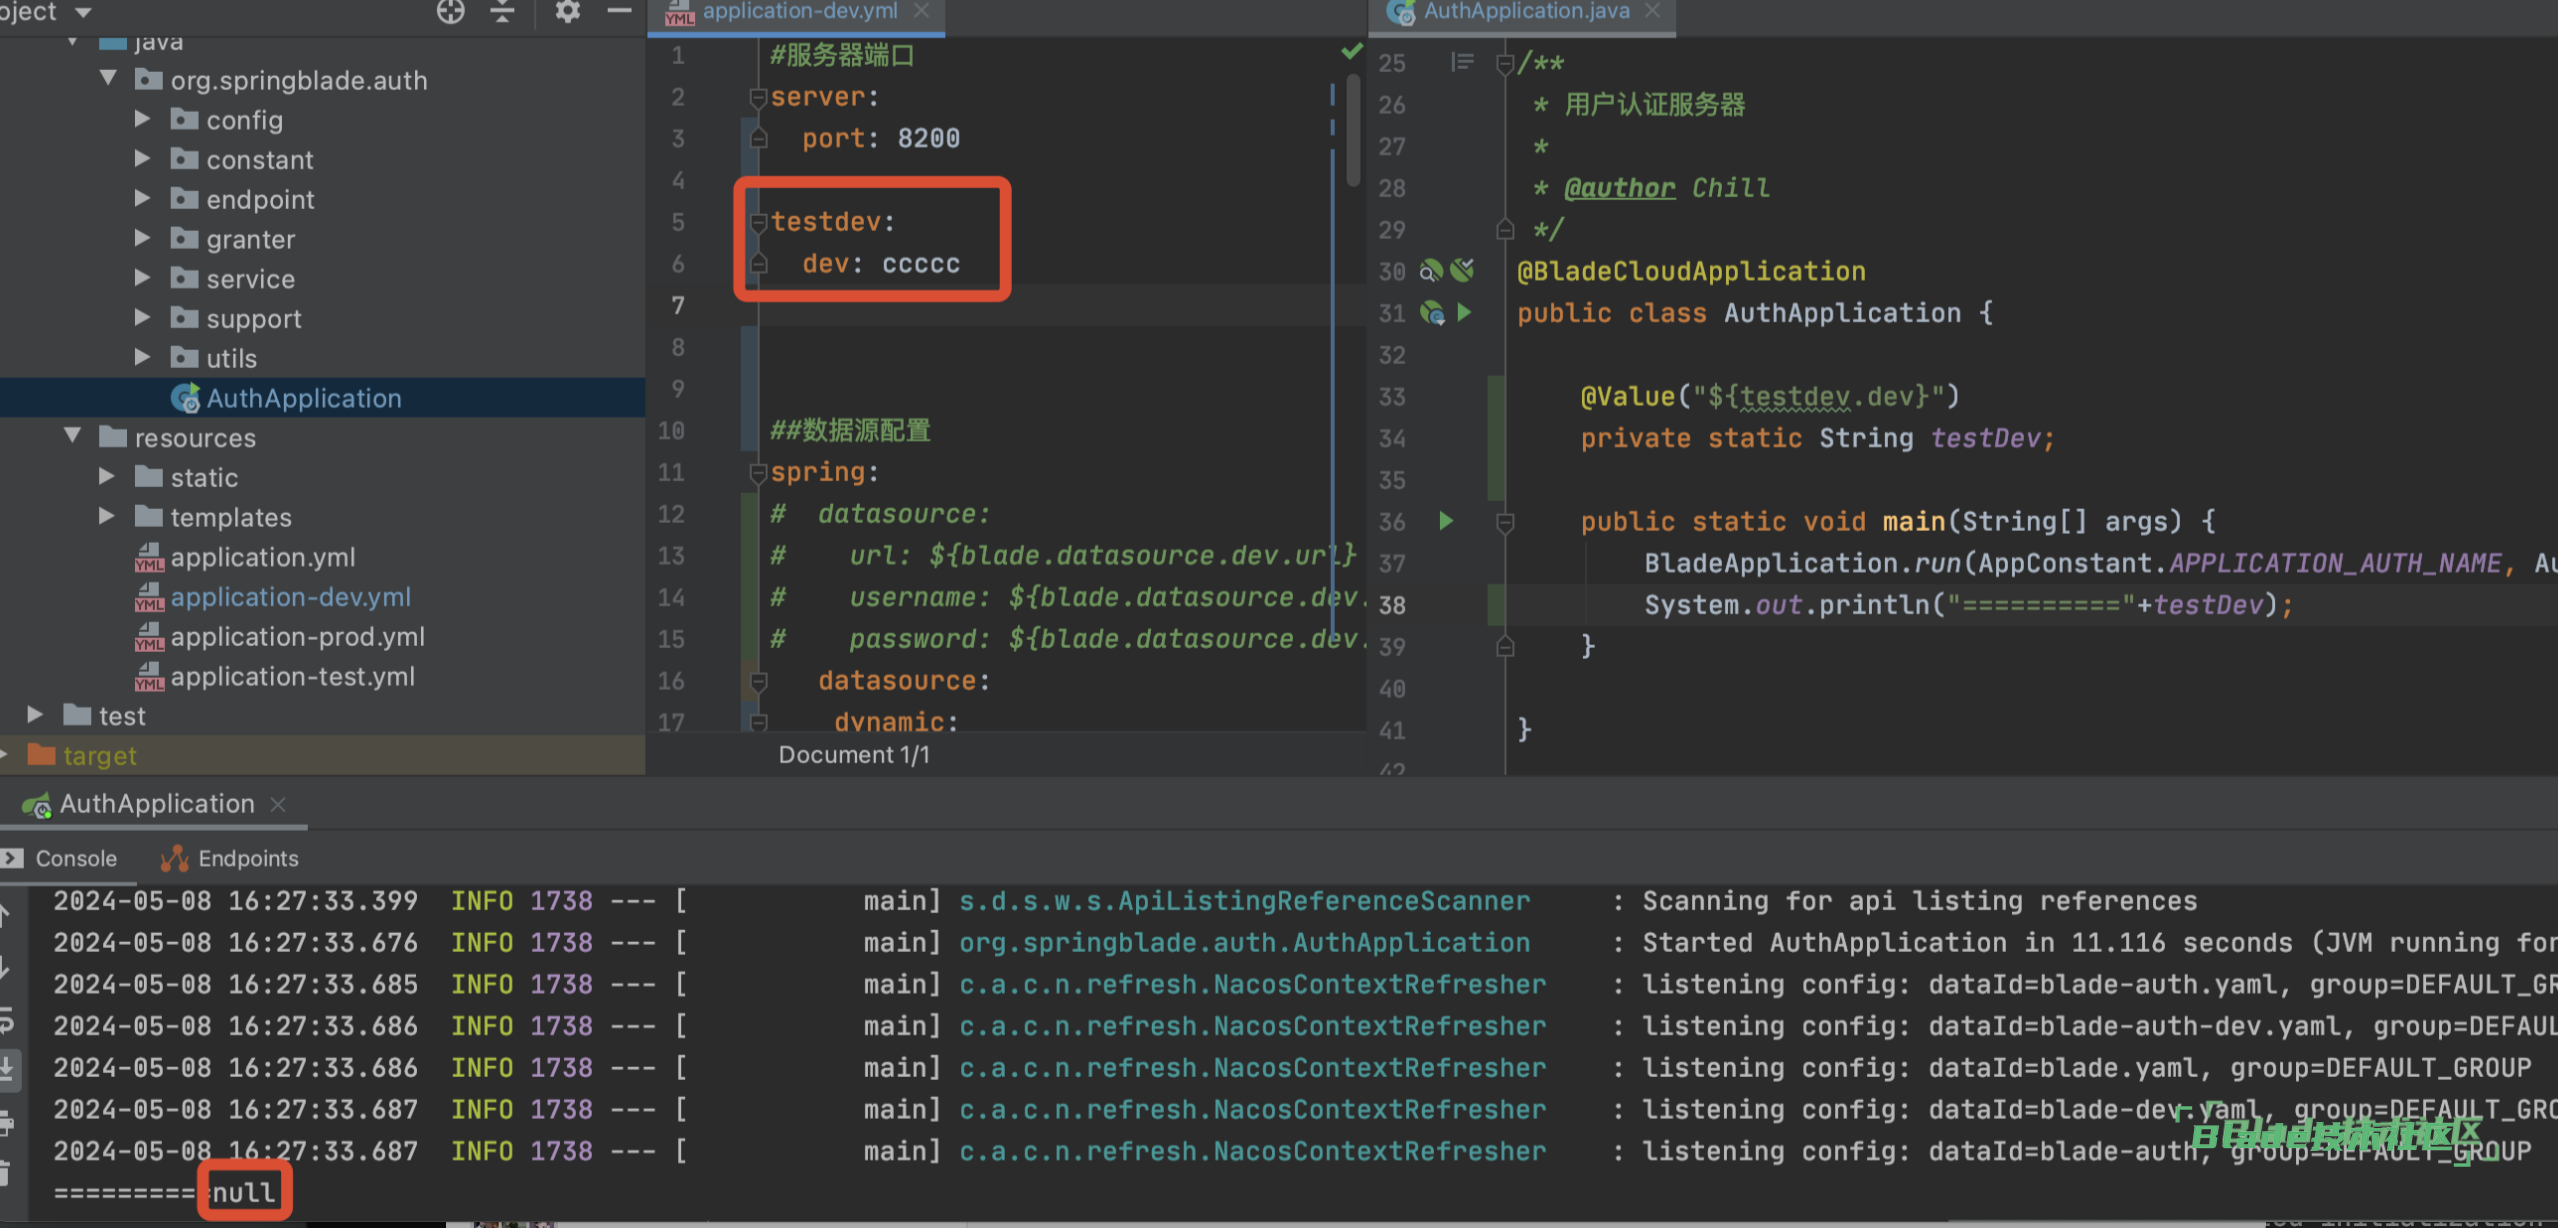Expand the utils folder
Viewport: 2558px width, 1228px height.
coord(142,357)
